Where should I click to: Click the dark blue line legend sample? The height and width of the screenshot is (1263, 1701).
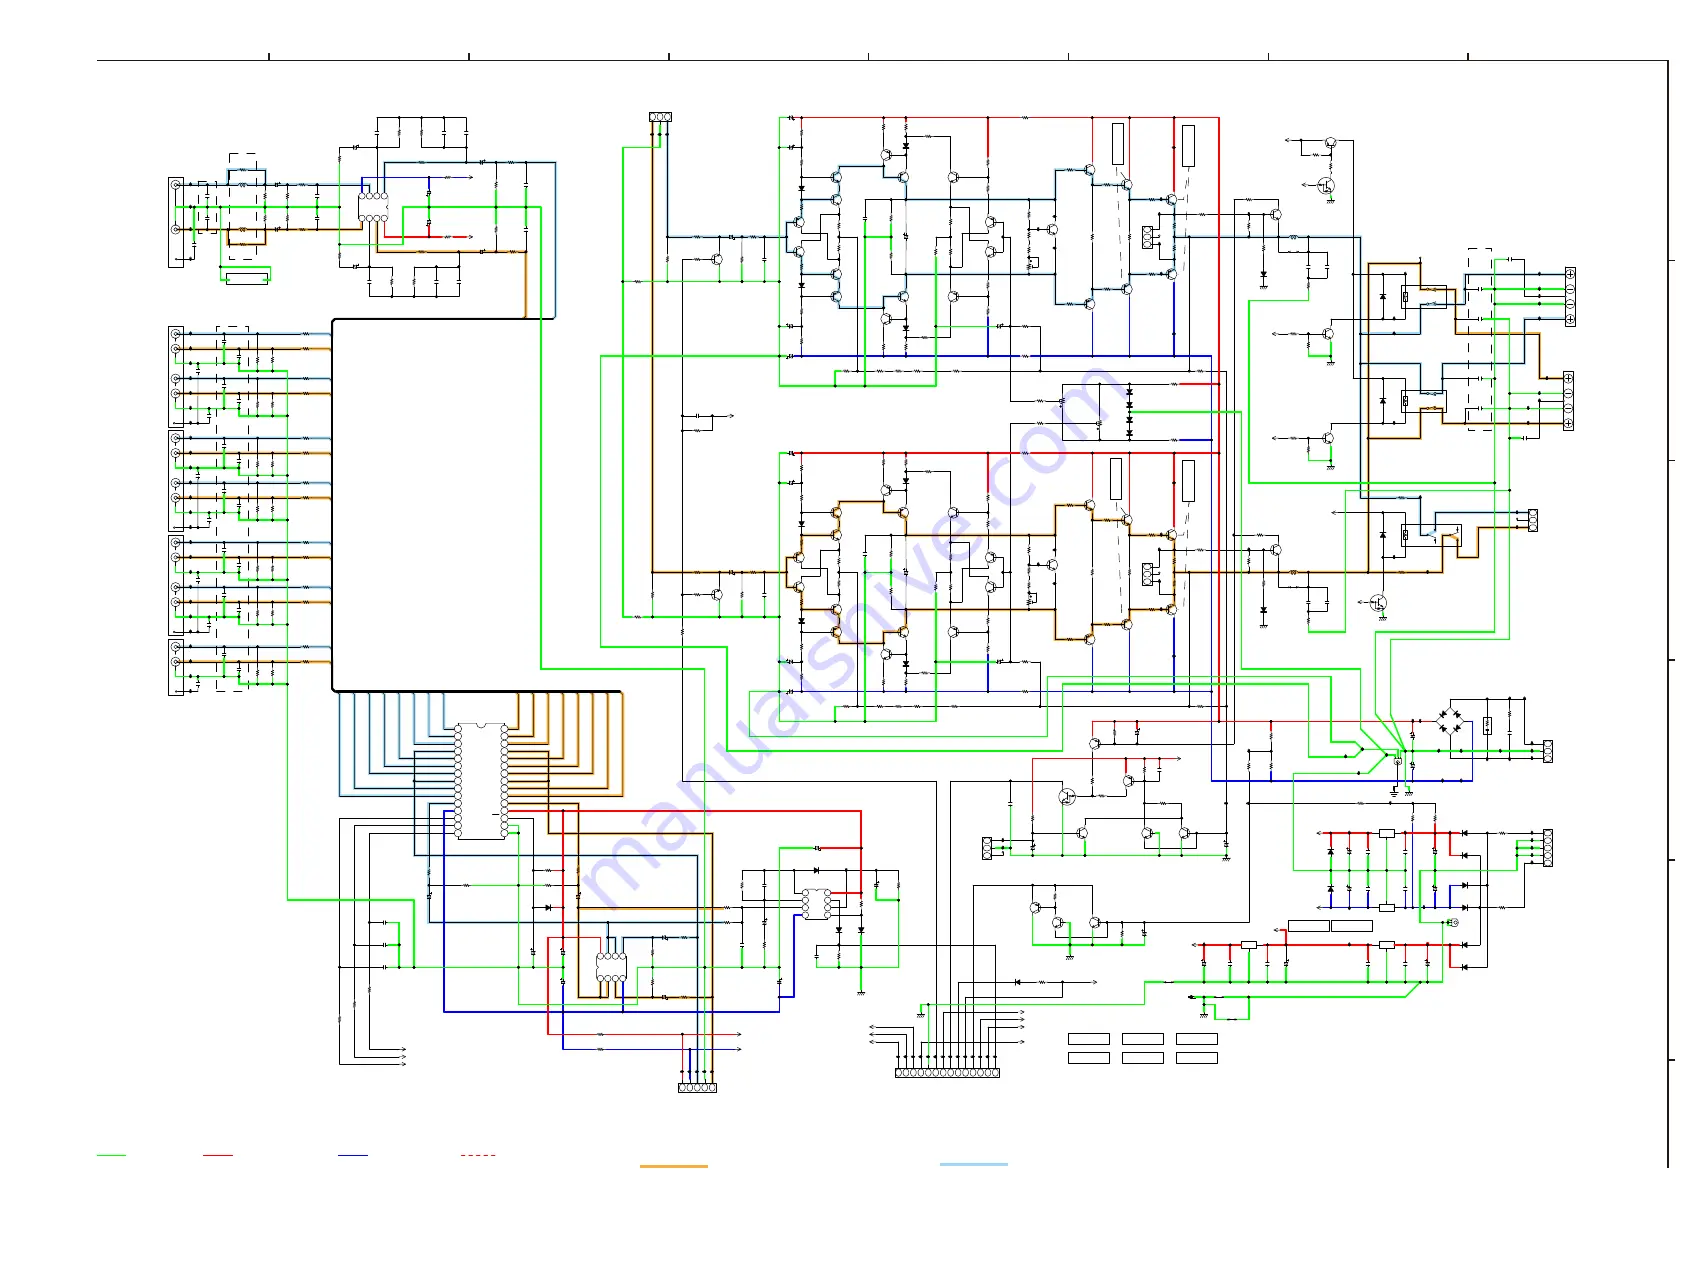coord(353,1155)
